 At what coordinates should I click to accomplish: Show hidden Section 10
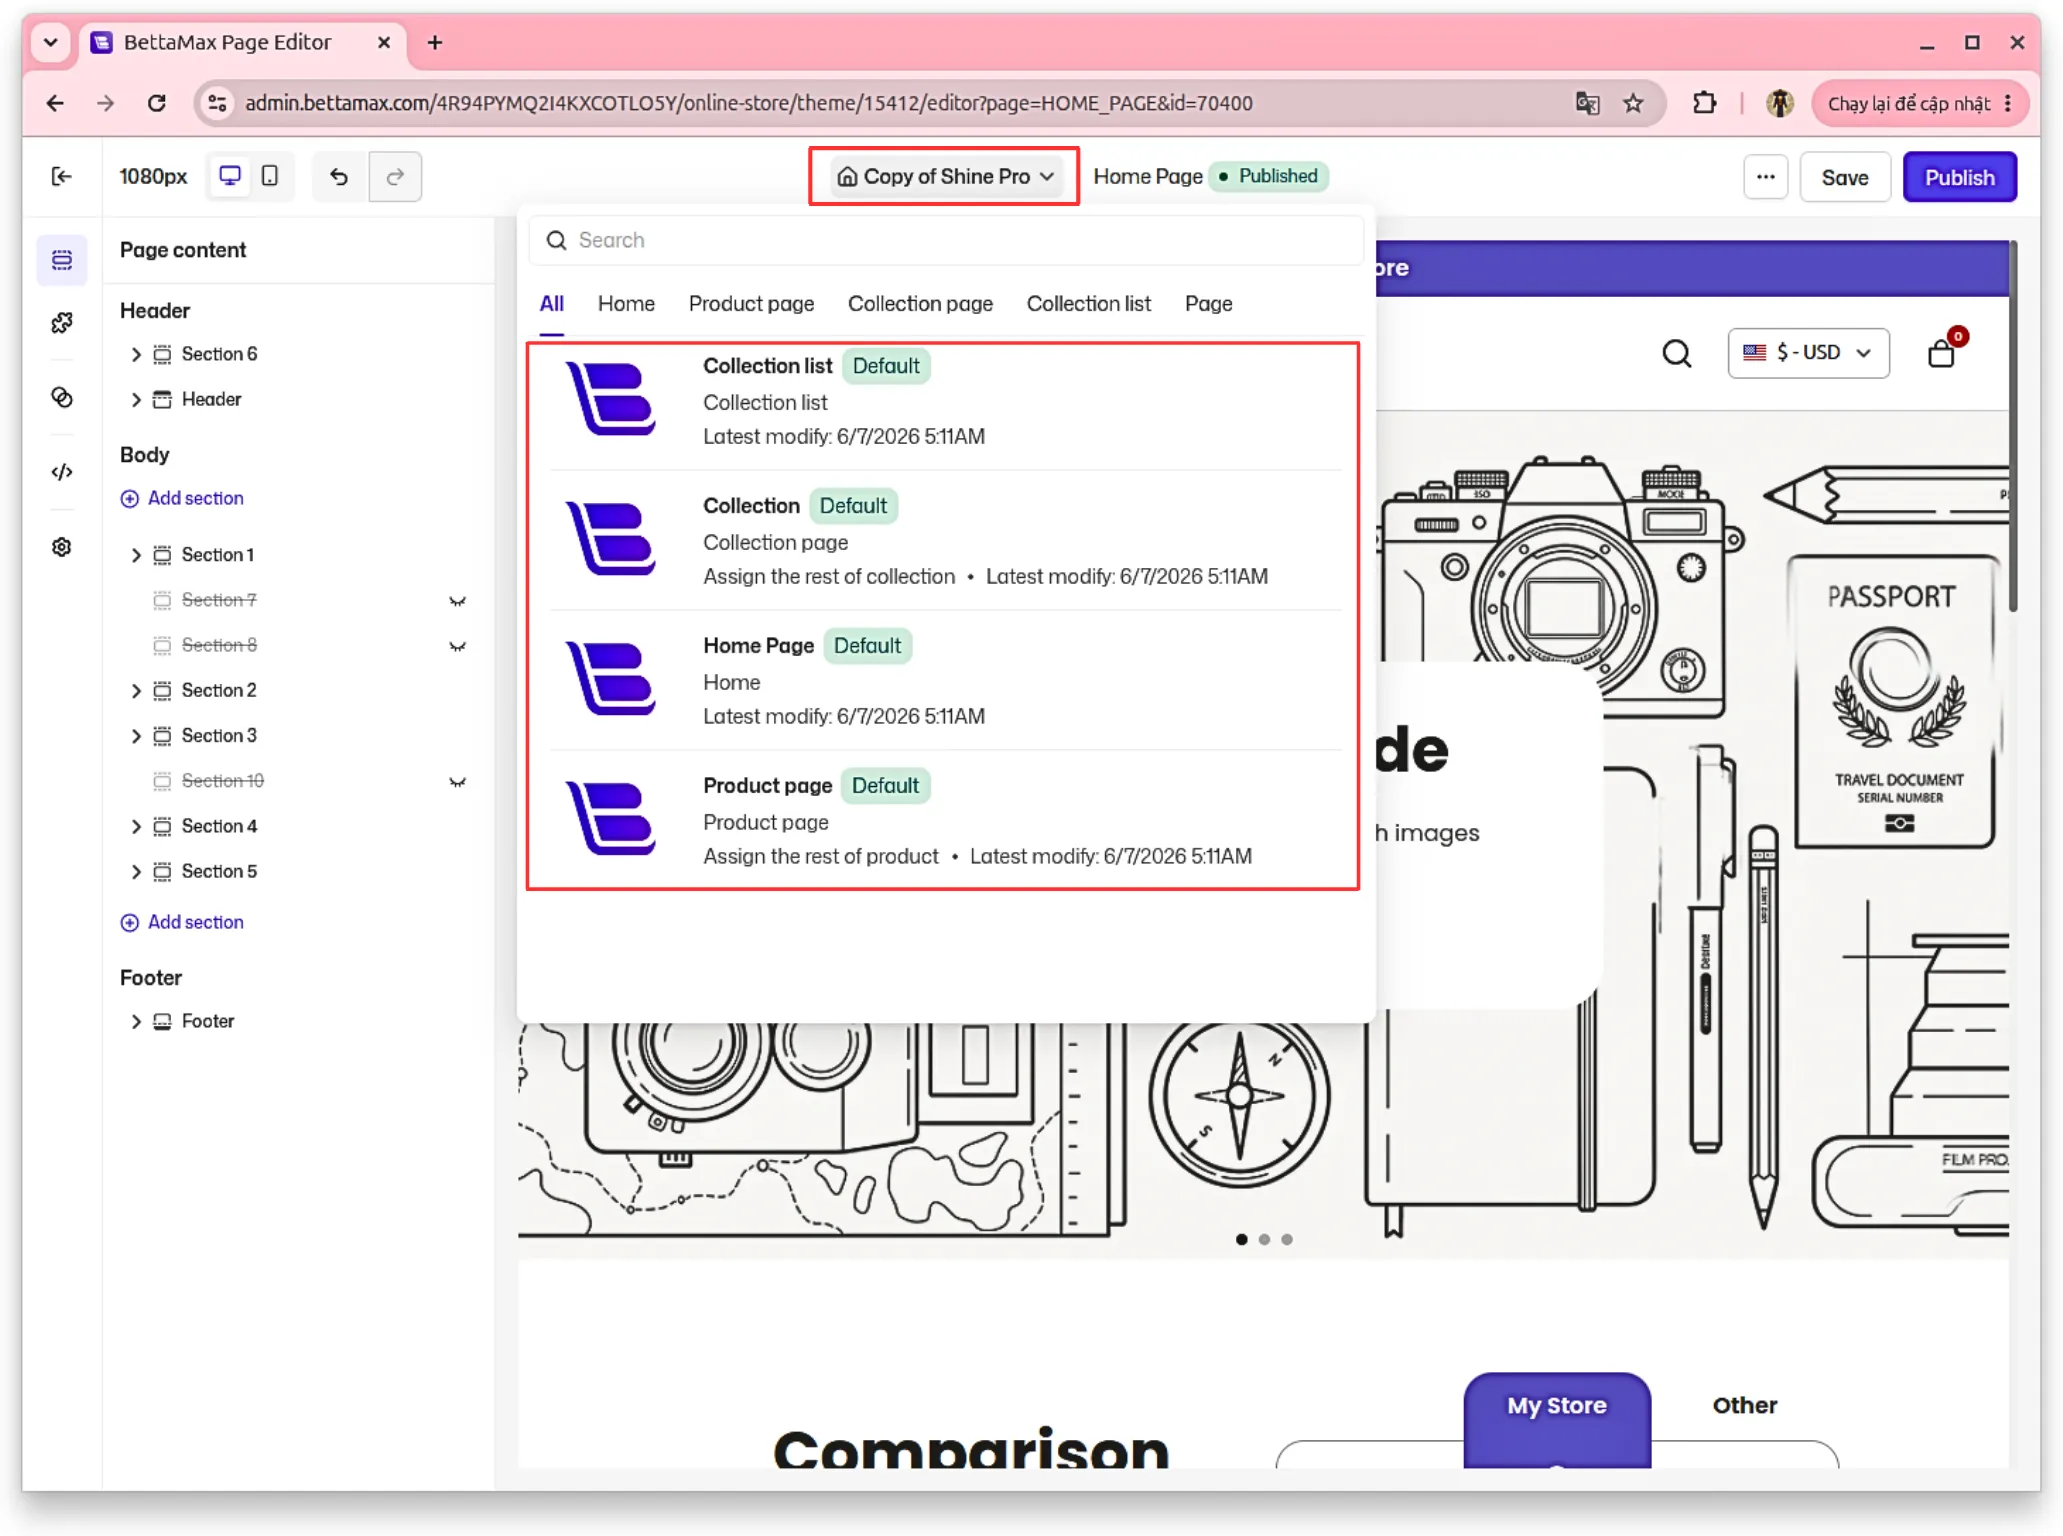(x=457, y=782)
